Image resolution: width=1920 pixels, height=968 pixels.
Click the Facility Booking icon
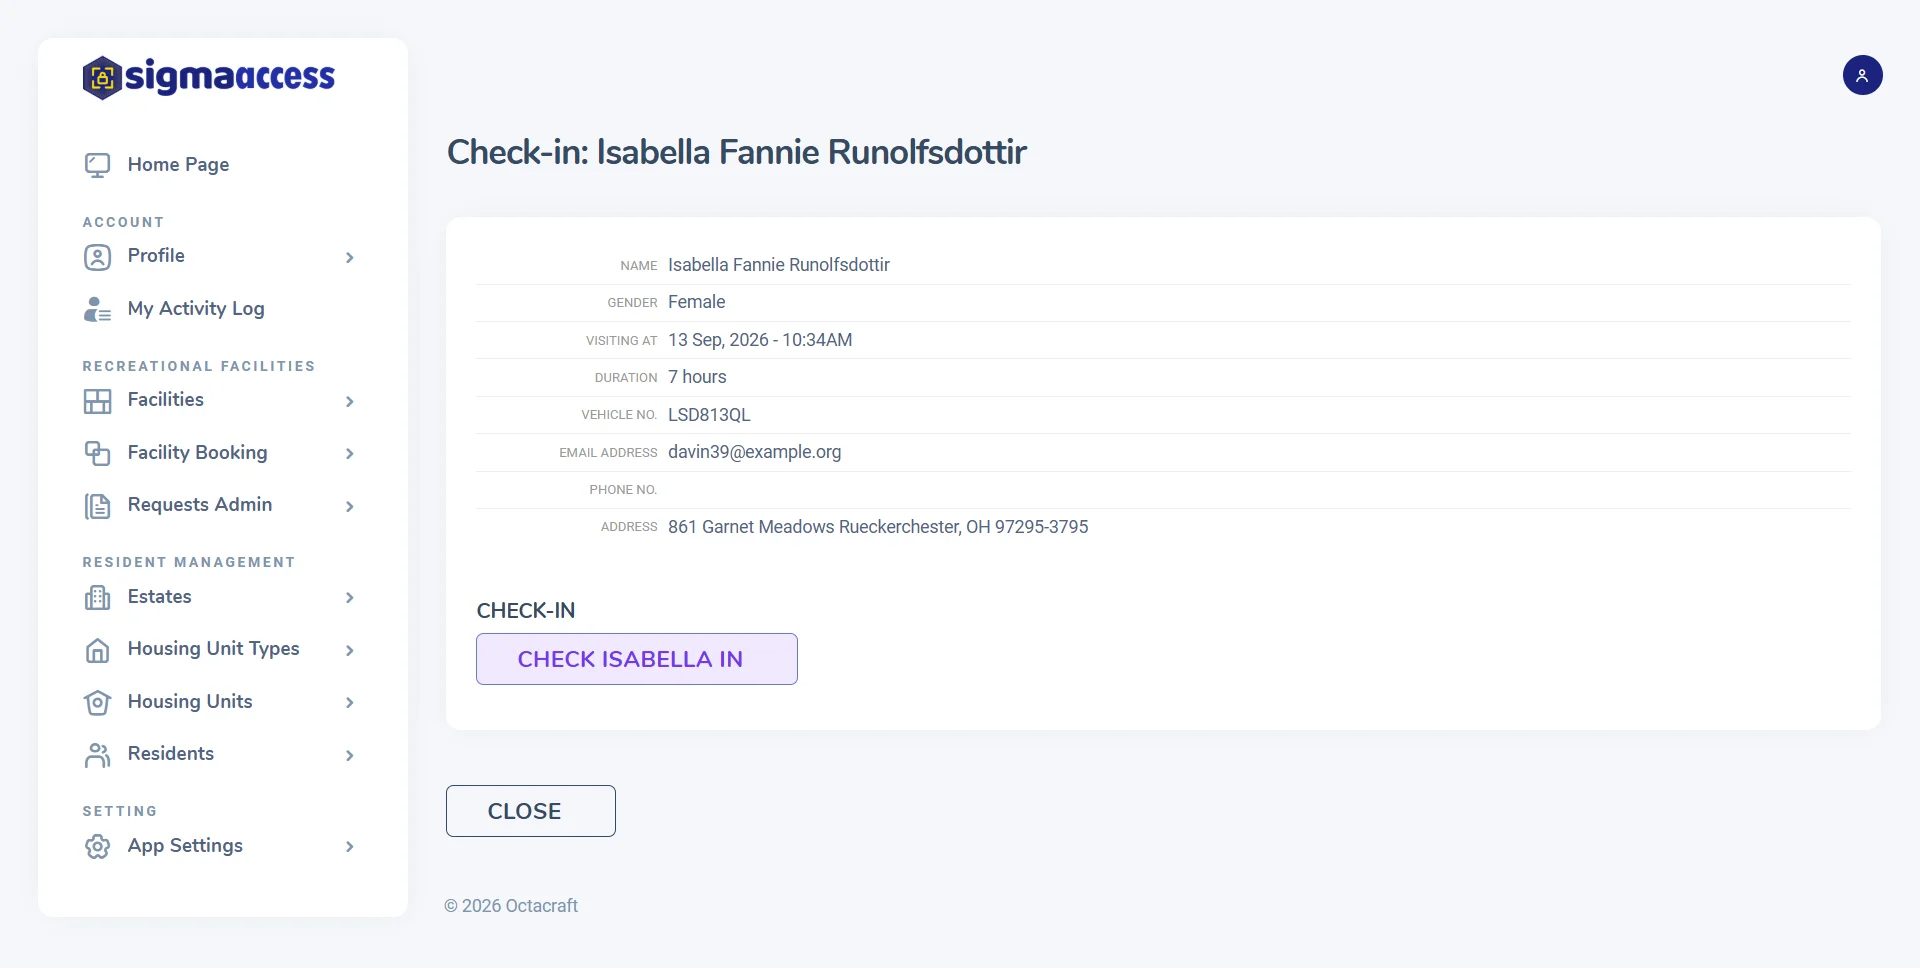[x=97, y=453]
